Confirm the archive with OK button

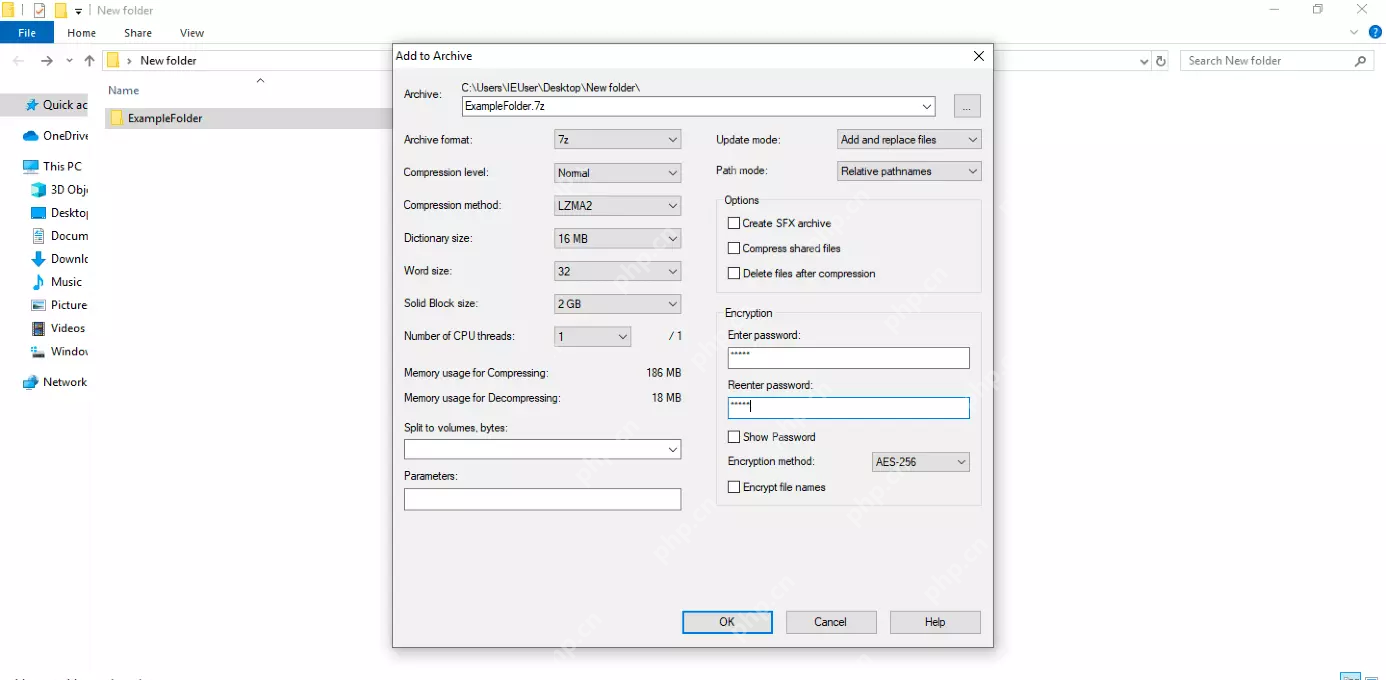pyautogui.click(x=727, y=622)
